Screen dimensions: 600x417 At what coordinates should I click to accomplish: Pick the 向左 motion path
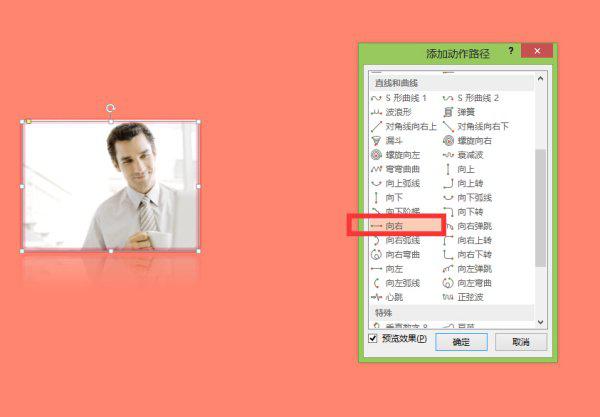coord(392,269)
